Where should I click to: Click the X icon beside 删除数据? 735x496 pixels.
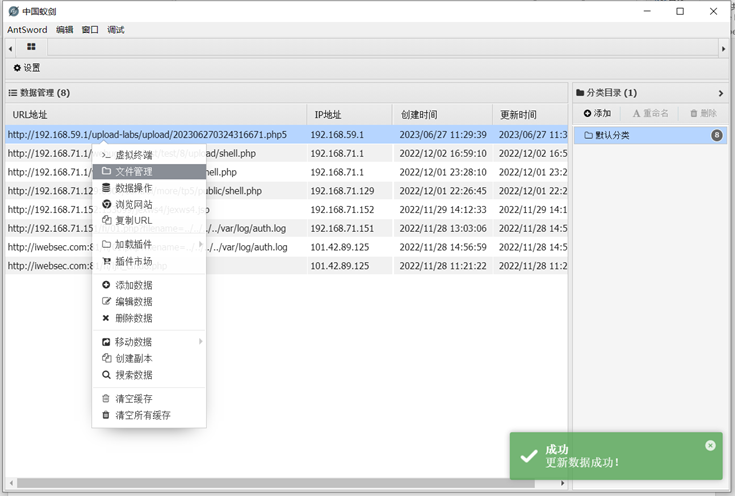(106, 318)
